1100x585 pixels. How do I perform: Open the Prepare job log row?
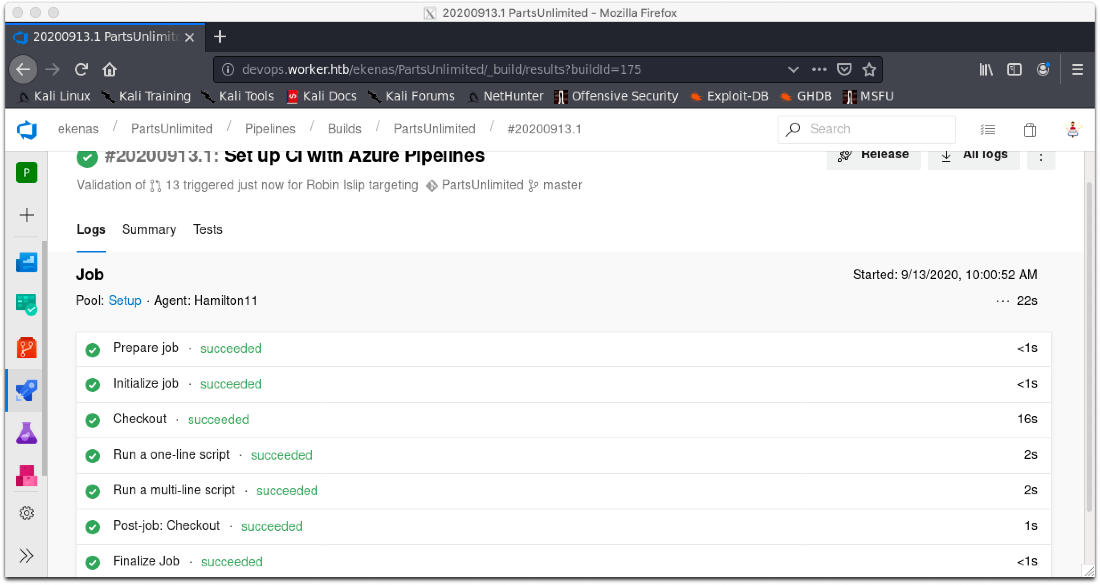point(563,349)
